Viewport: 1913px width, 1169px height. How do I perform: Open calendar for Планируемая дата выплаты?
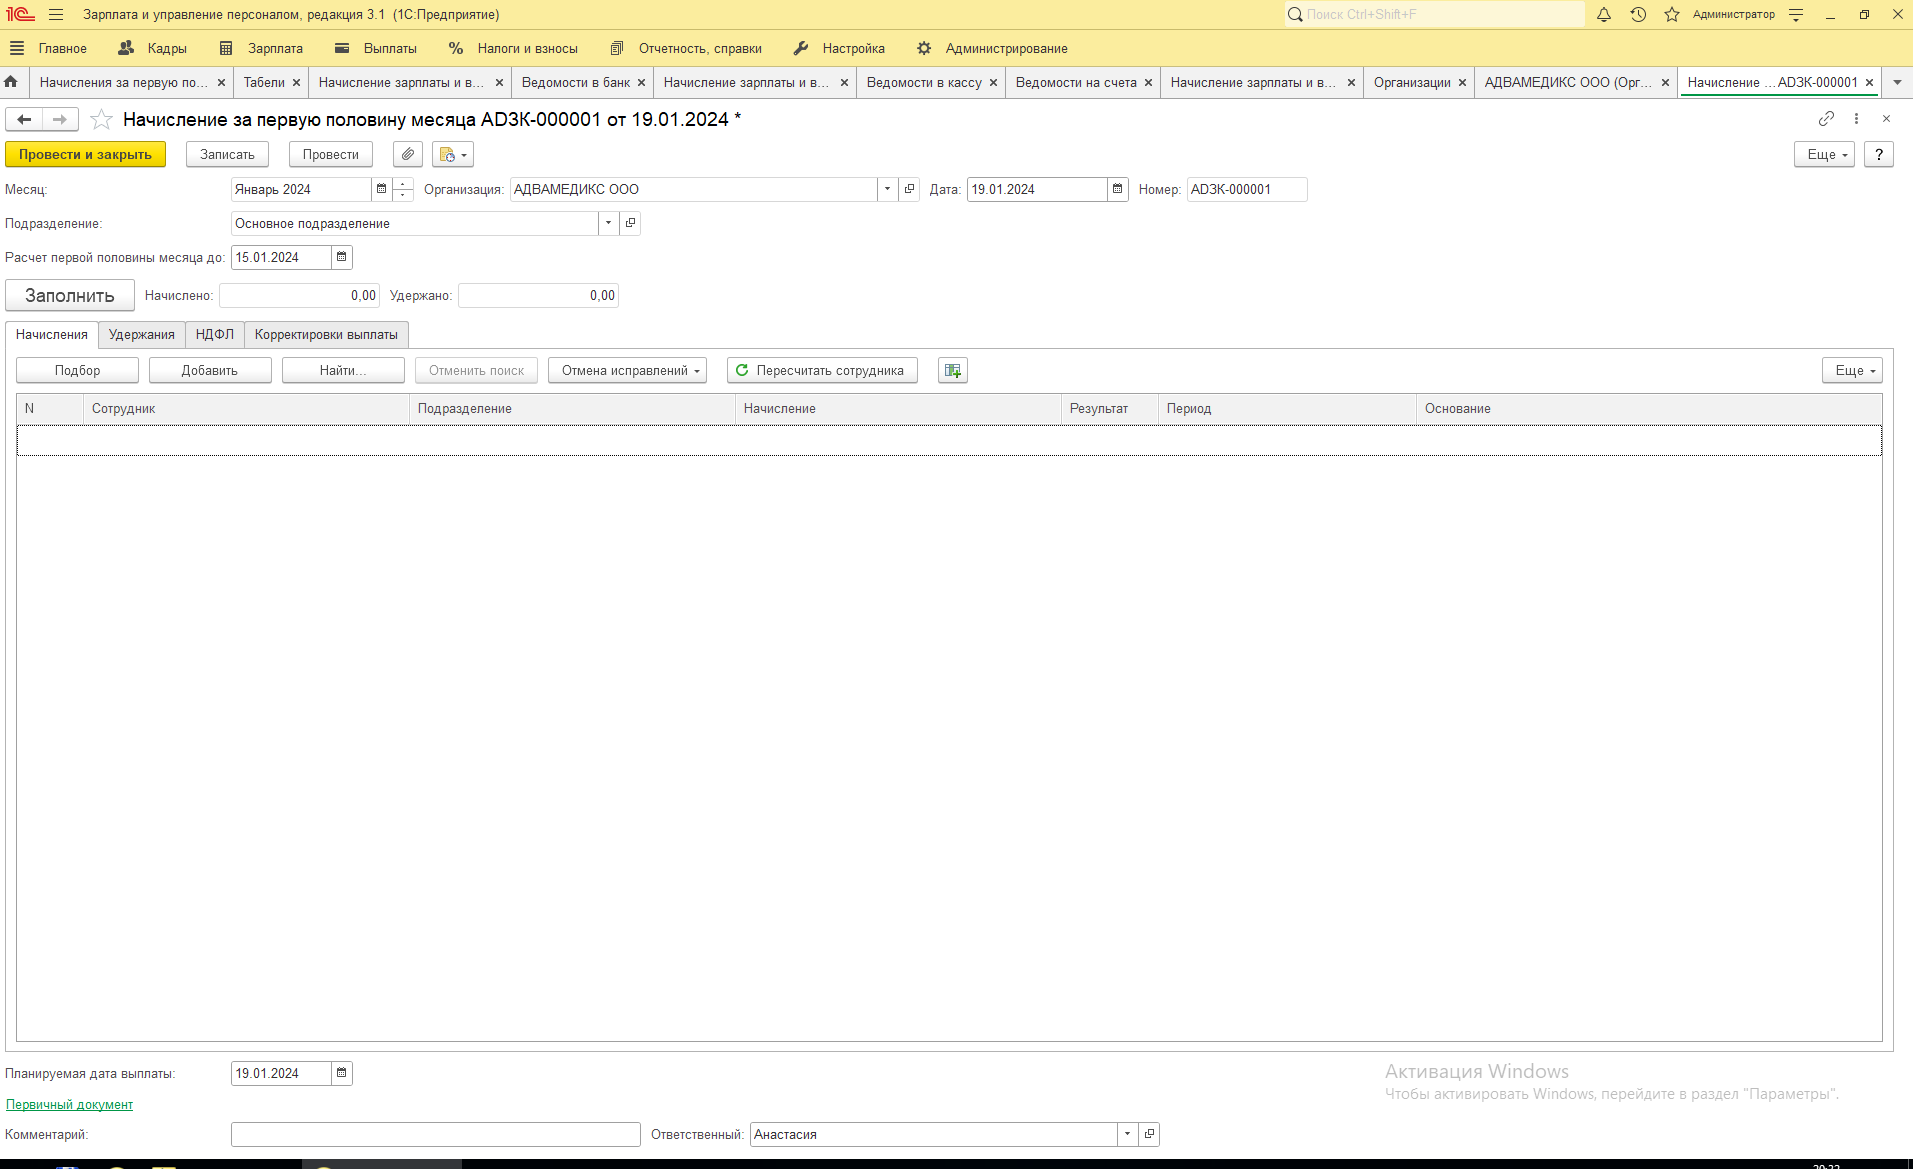point(342,1073)
